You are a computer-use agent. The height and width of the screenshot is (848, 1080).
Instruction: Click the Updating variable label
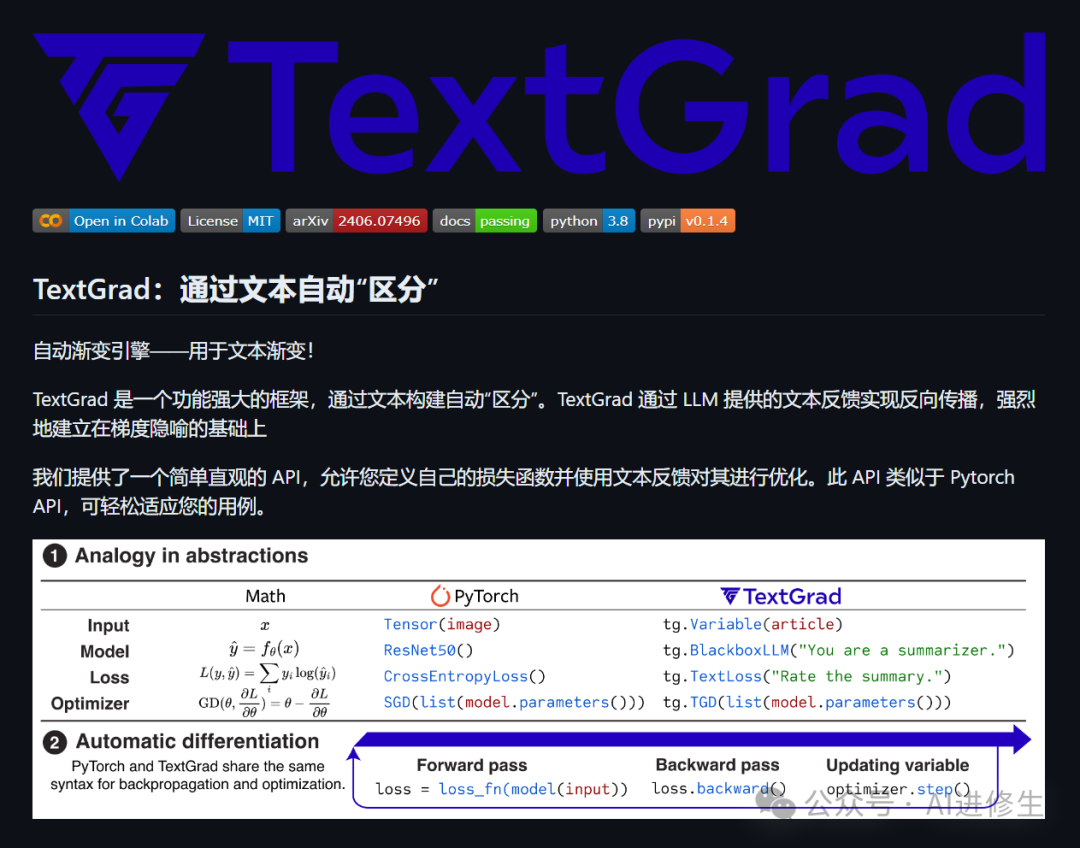click(x=897, y=765)
